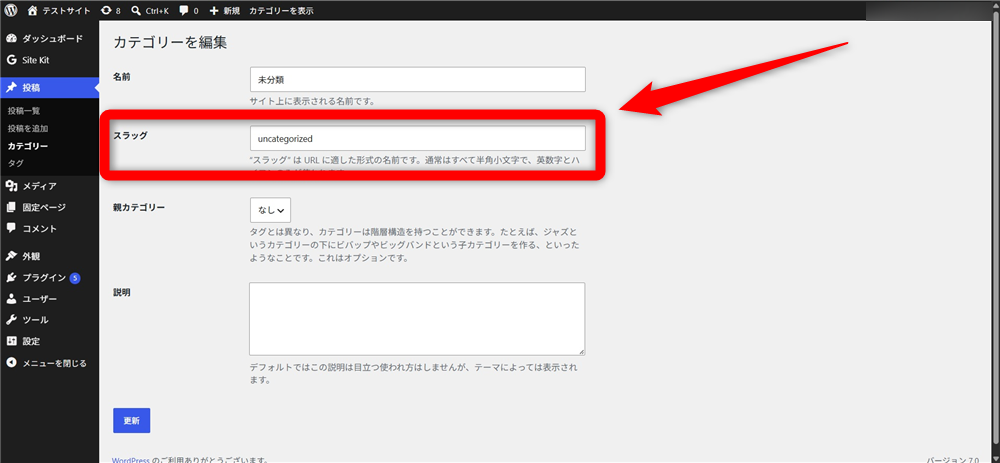Click 新規 label in the top bar
The height and width of the screenshot is (463, 1000).
pos(232,11)
